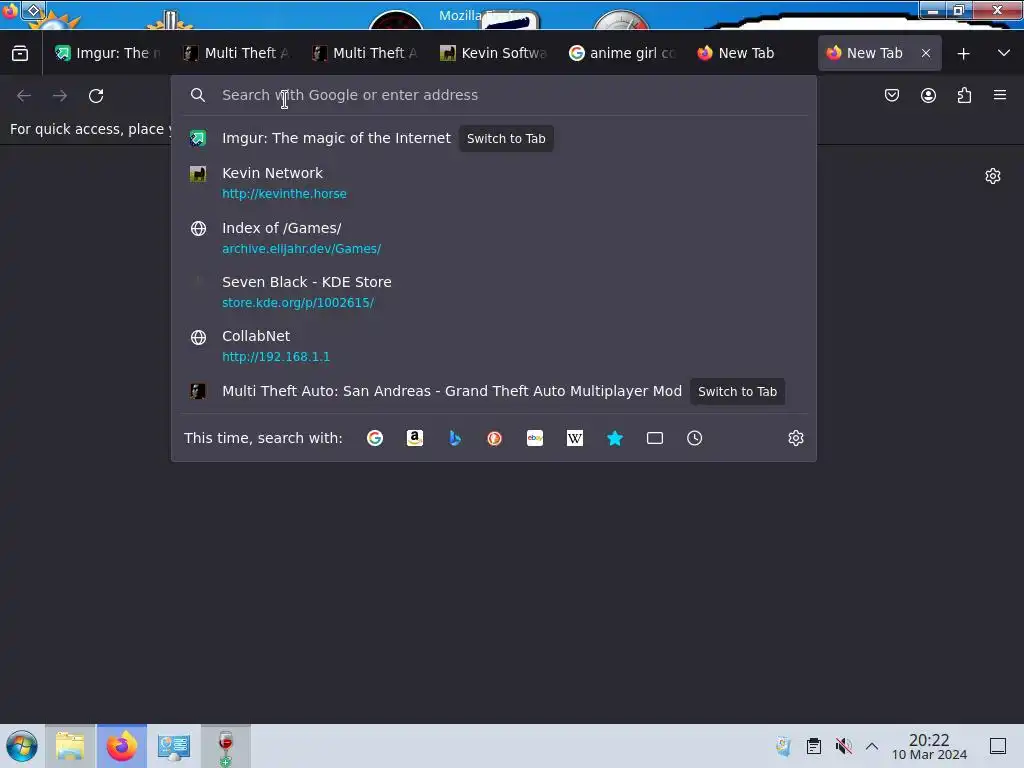
Task: Open system settings taskbar icon
Action: tap(174, 746)
